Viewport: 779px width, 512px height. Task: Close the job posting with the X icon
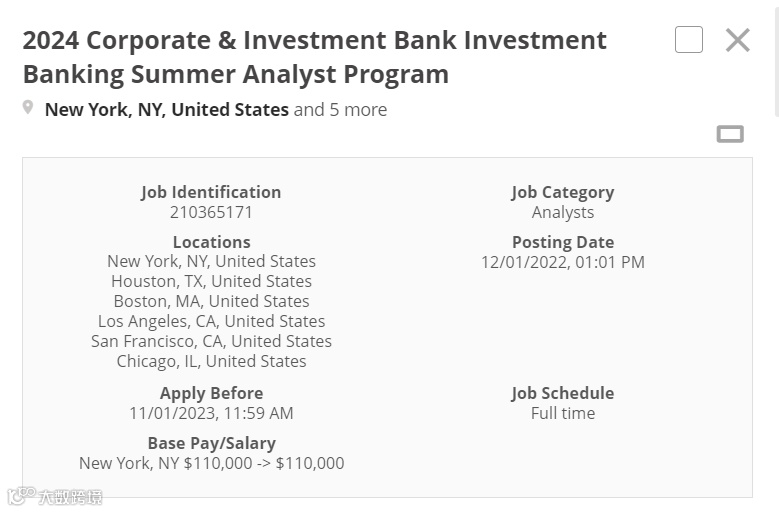coord(737,40)
